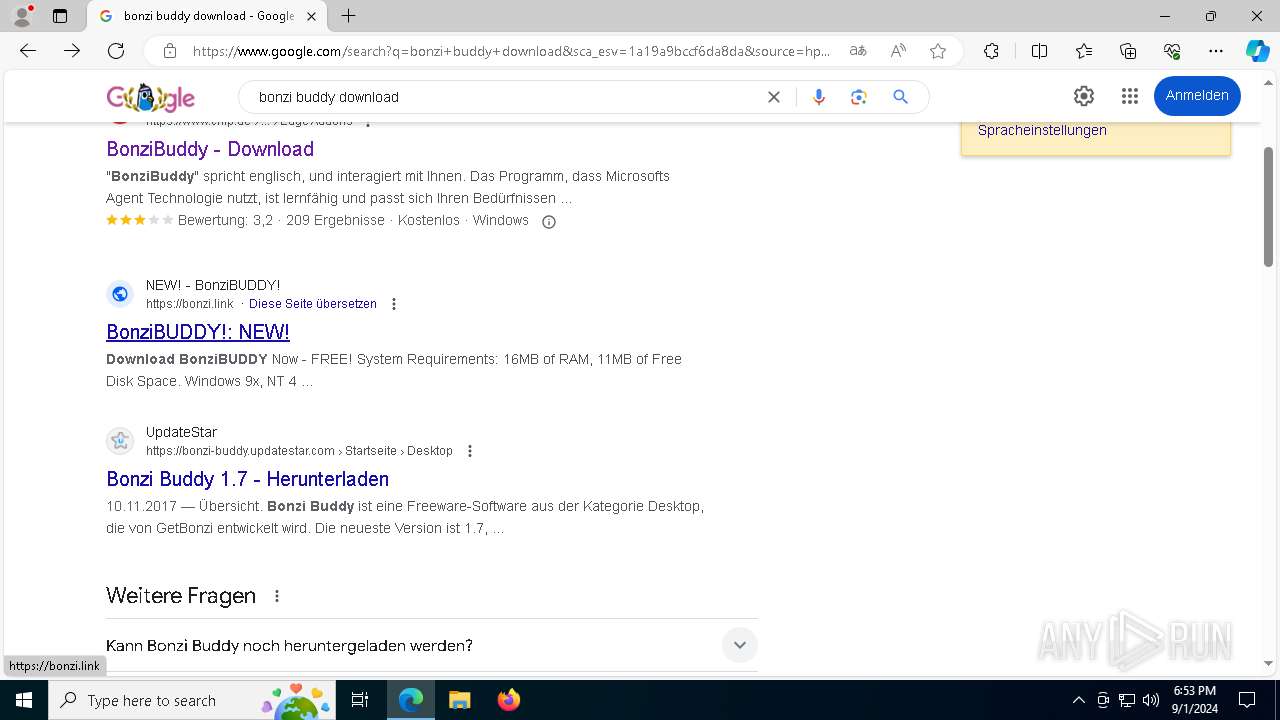Go to Google home via logo
The height and width of the screenshot is (720, 1280).
pyautogui.click(x=151, y=97)
